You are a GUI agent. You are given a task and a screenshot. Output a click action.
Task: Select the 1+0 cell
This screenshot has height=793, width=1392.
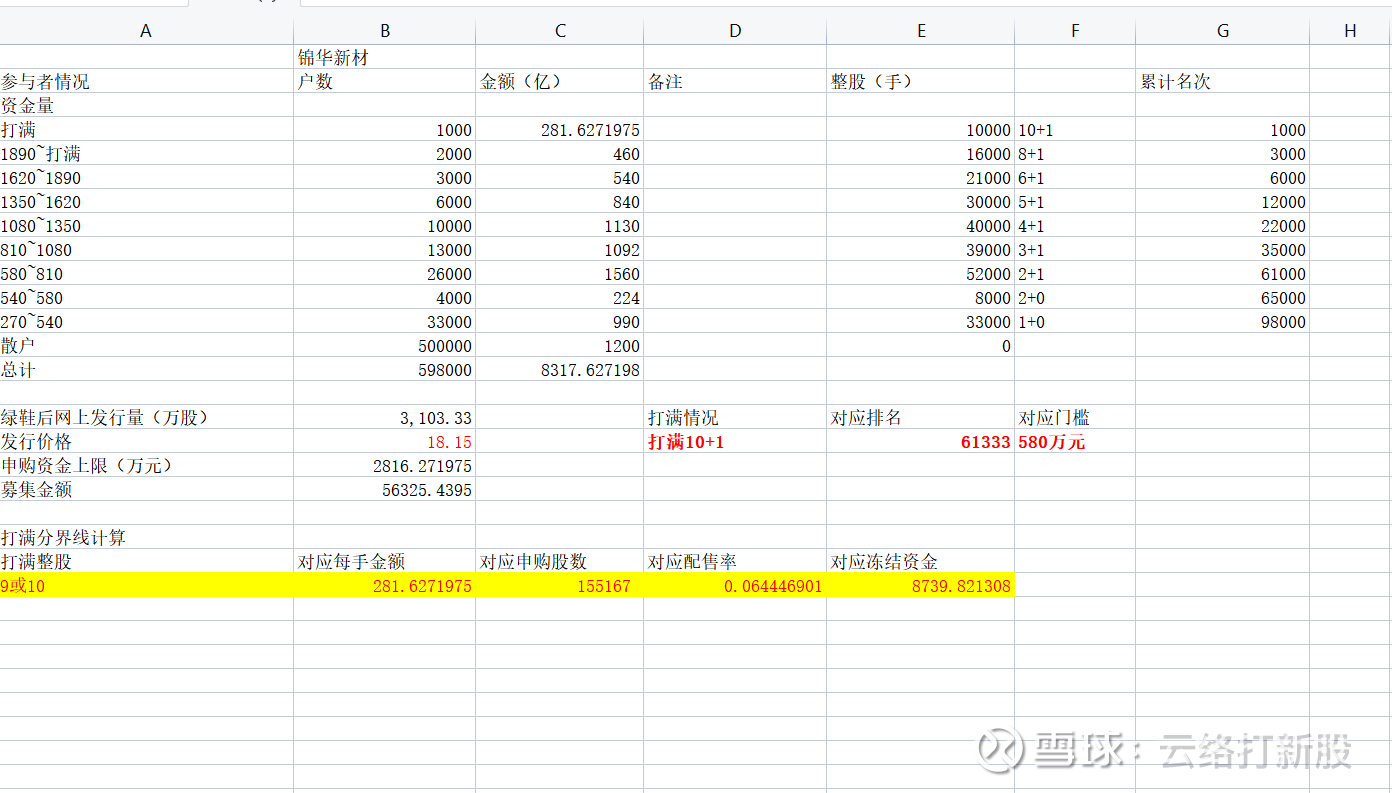[1075, 321]
